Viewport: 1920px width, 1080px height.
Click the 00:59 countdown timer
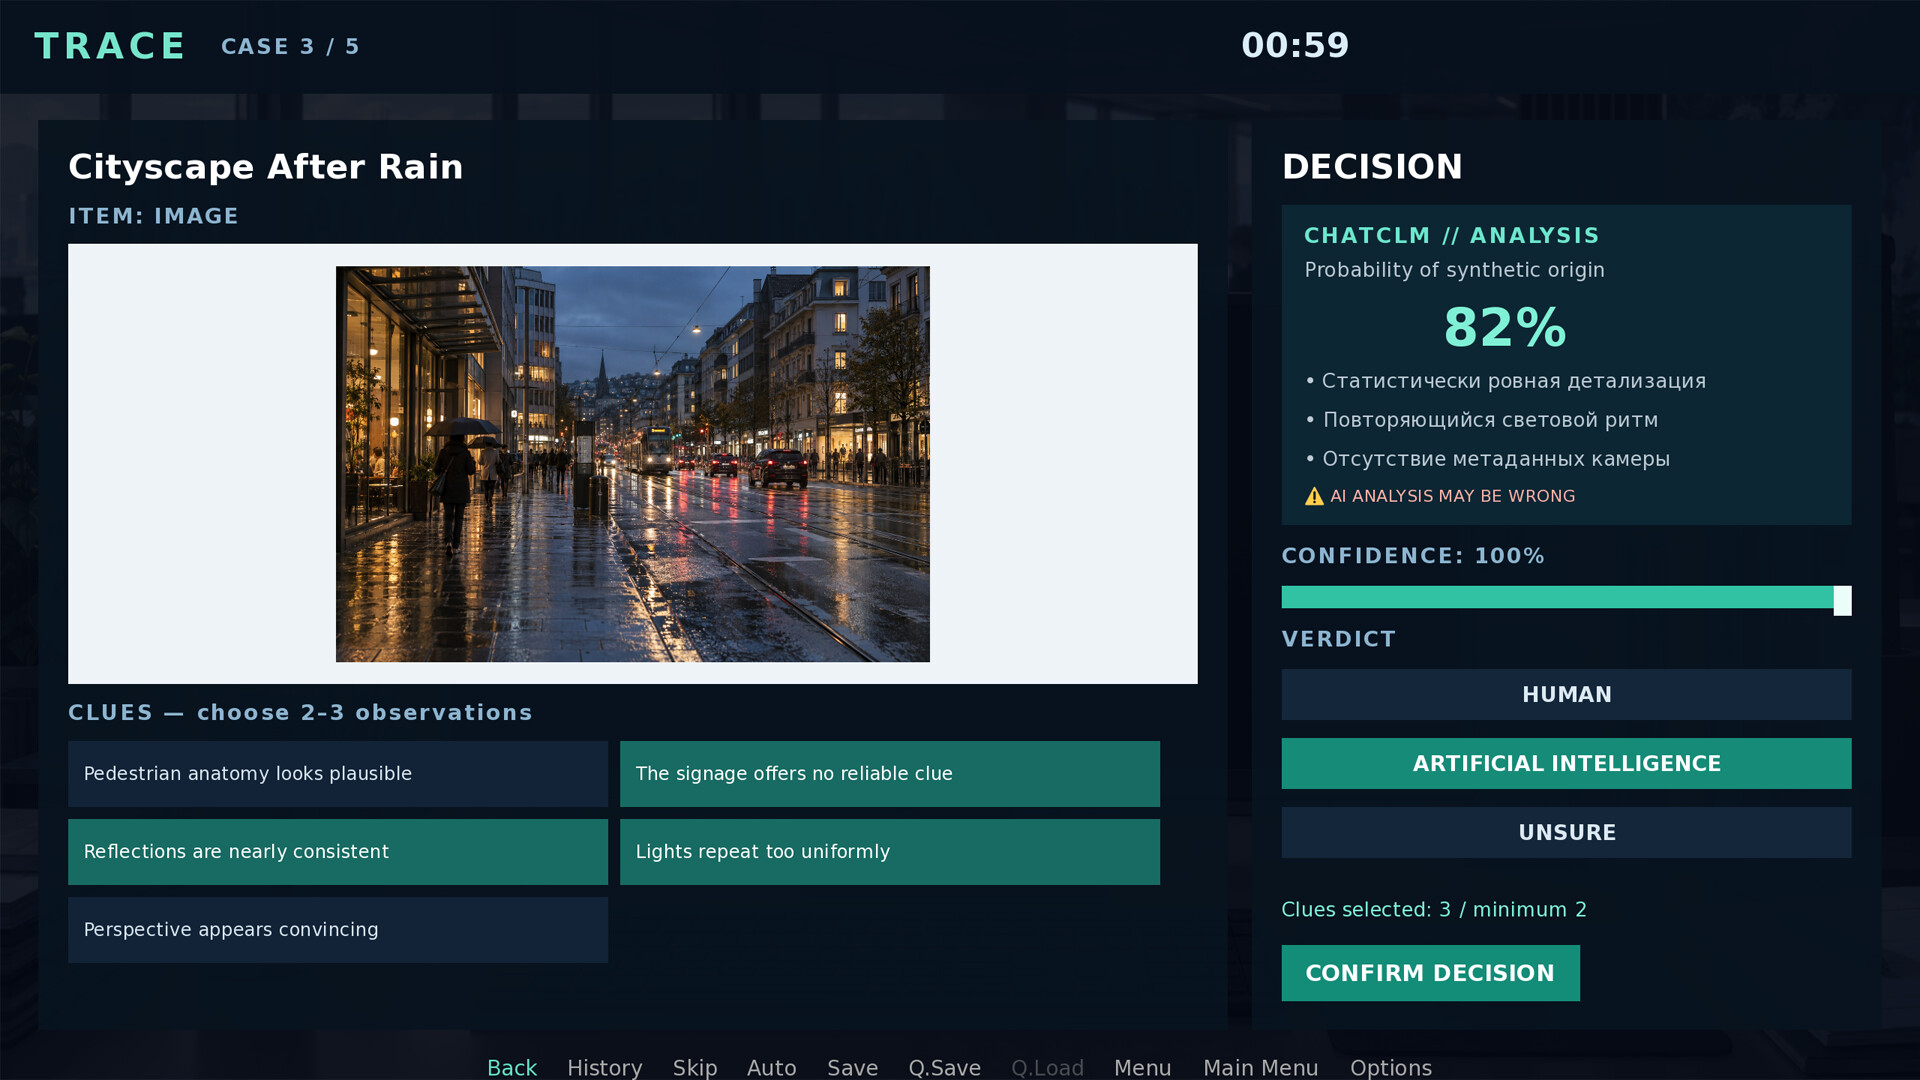[x=1295, y=45]
